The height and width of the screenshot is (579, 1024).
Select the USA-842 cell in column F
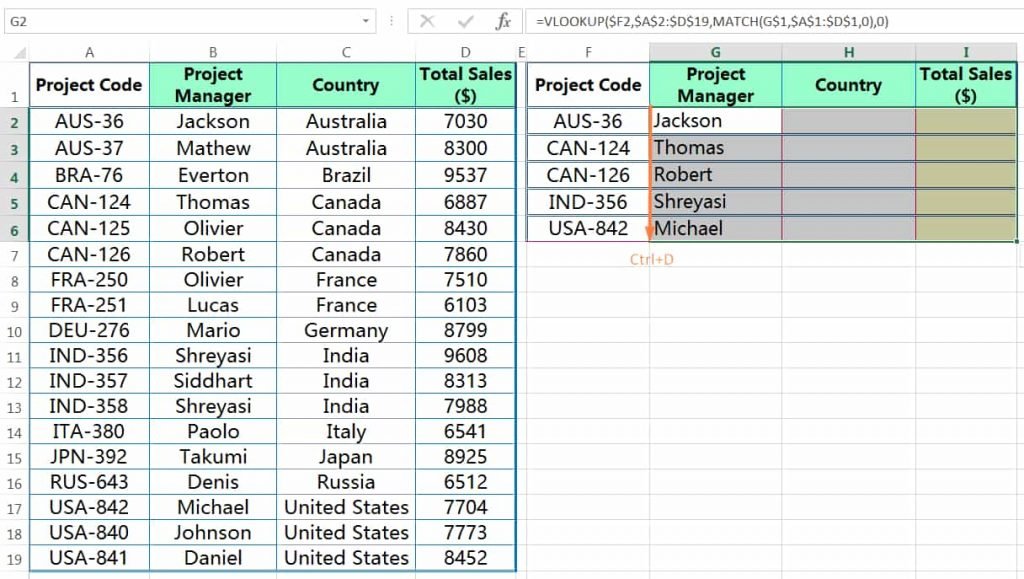tap(587, 228)
